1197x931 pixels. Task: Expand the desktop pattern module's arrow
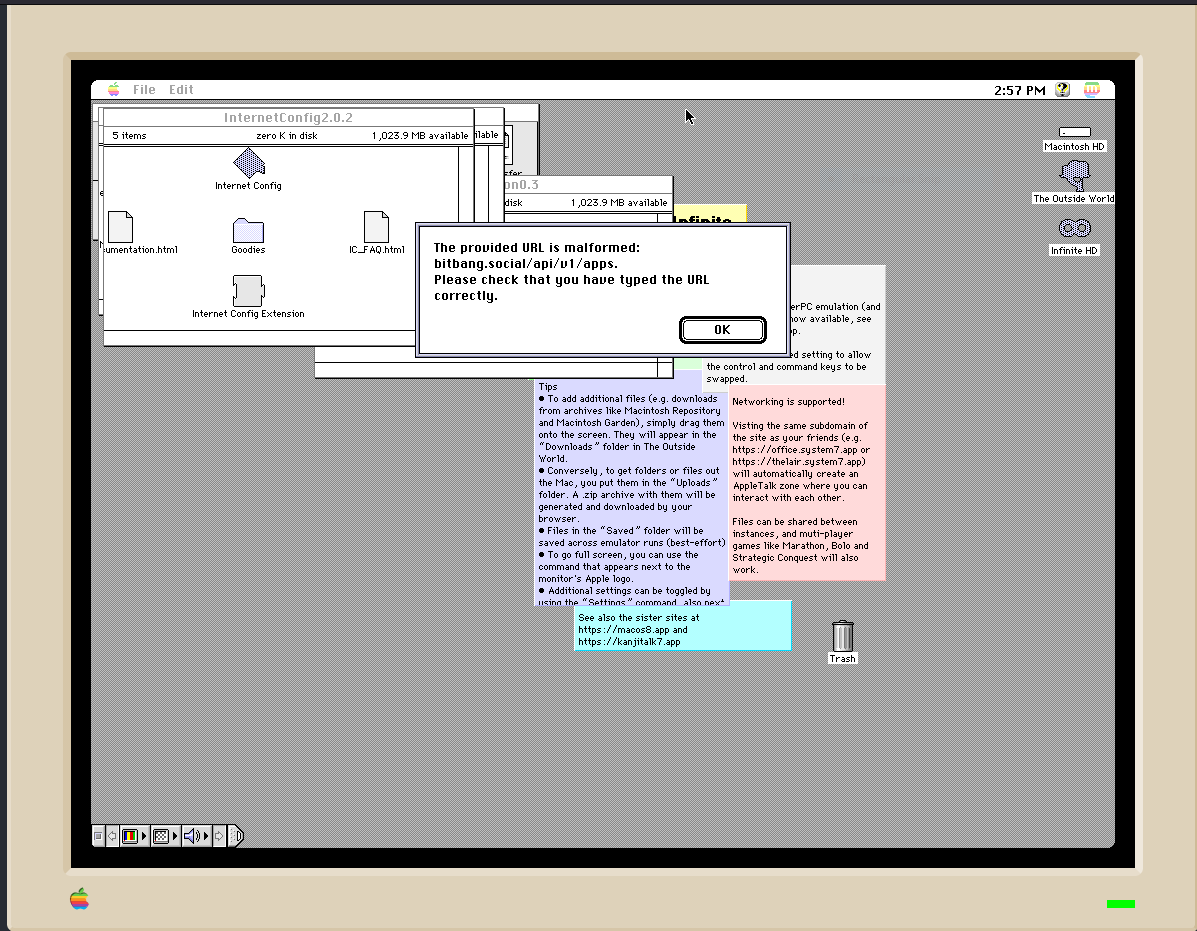pos(175,836)
